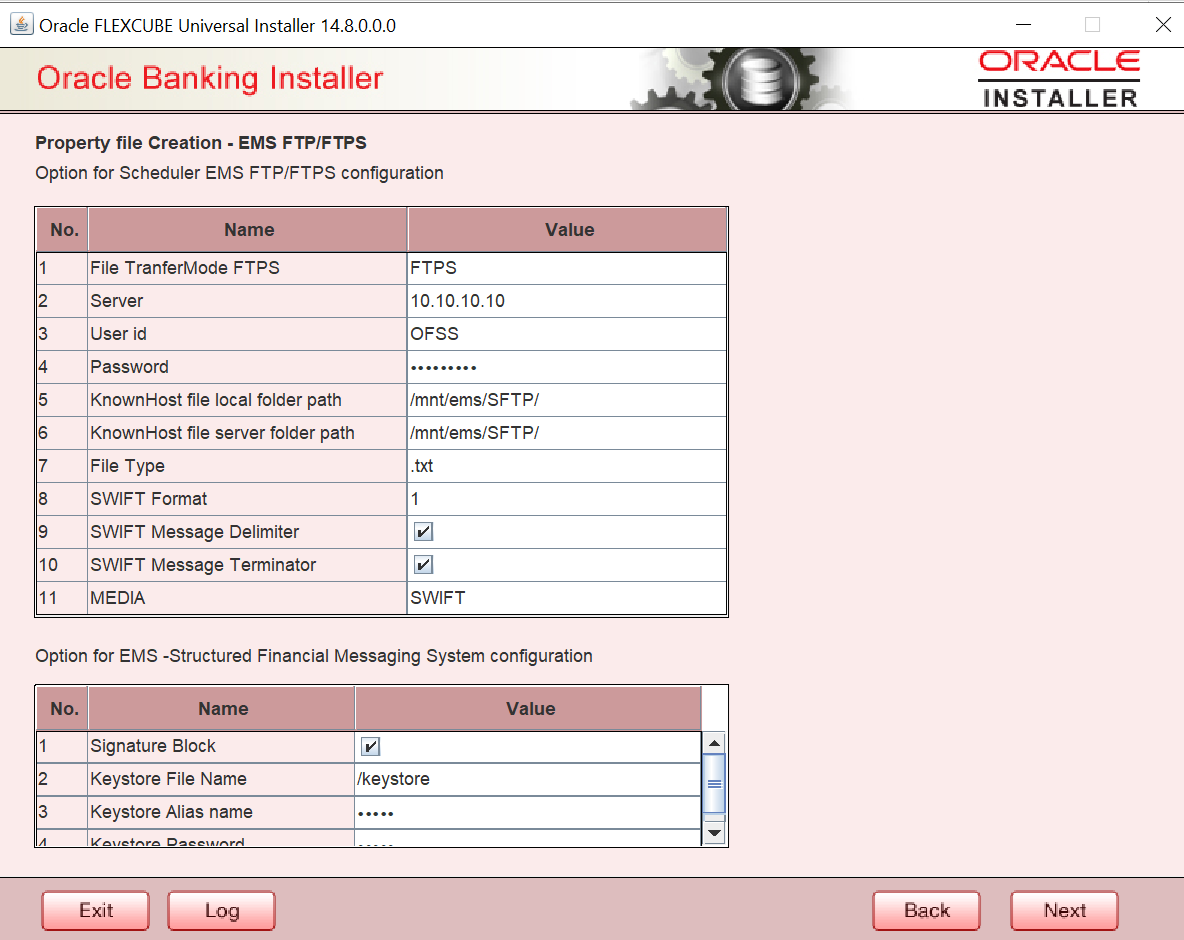The image size is (1184, 940).
Task: Select 'Keystore Alias name' name cell
Action: pyautogui.click(x=221, y=812)
